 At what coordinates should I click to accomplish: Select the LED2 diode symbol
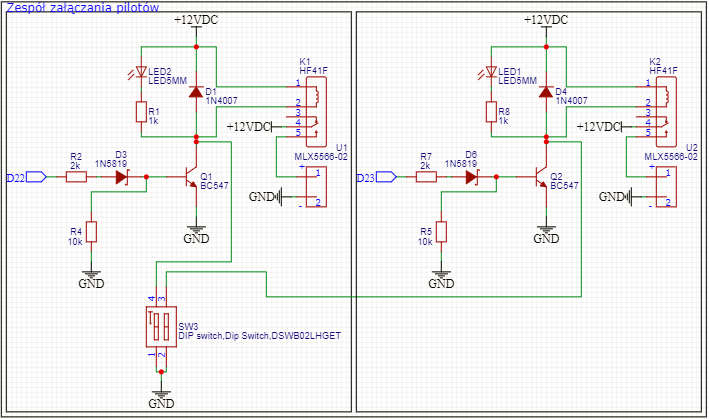click(x=141, y=72)
